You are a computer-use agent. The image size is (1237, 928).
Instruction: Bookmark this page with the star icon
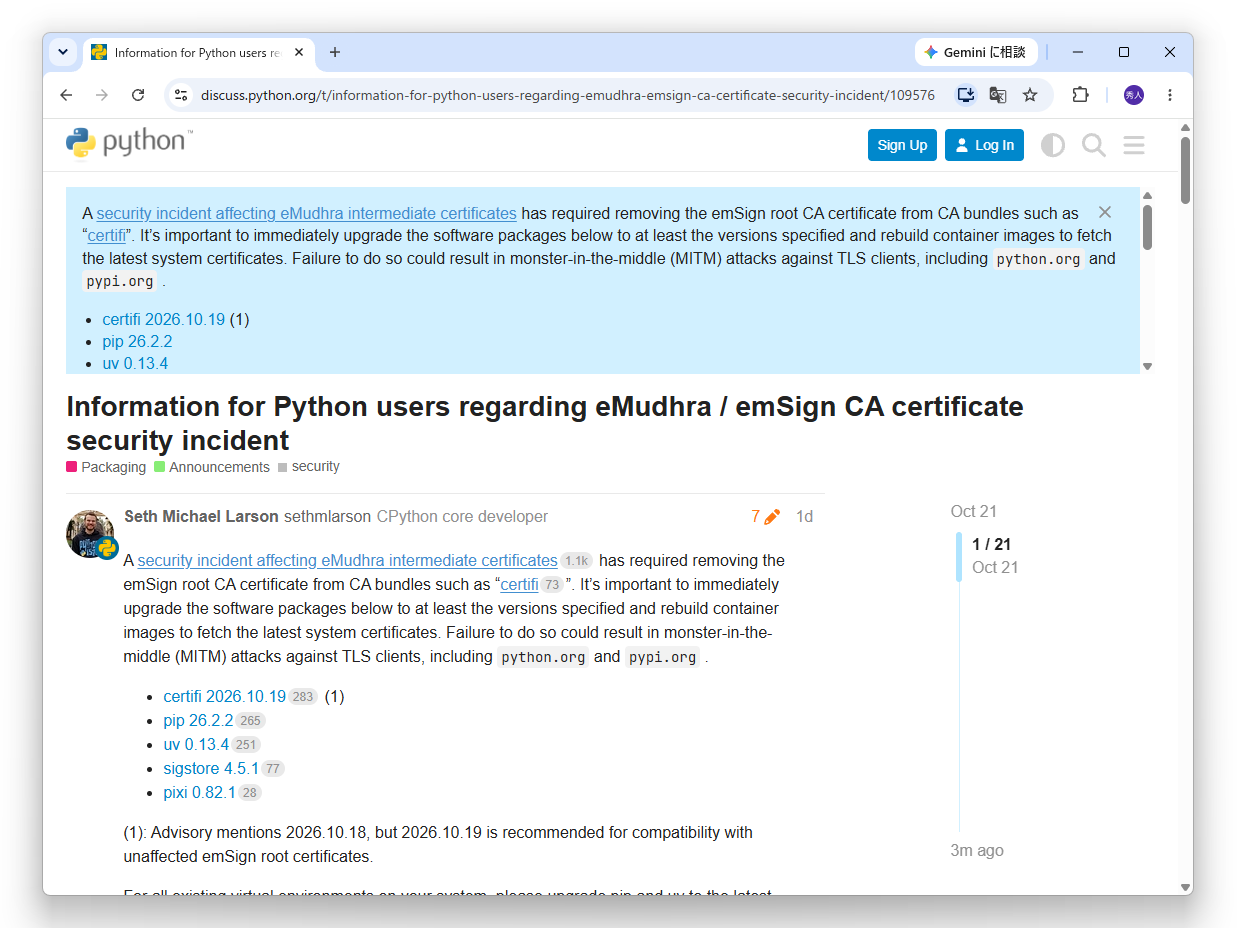coord(1029,95)
